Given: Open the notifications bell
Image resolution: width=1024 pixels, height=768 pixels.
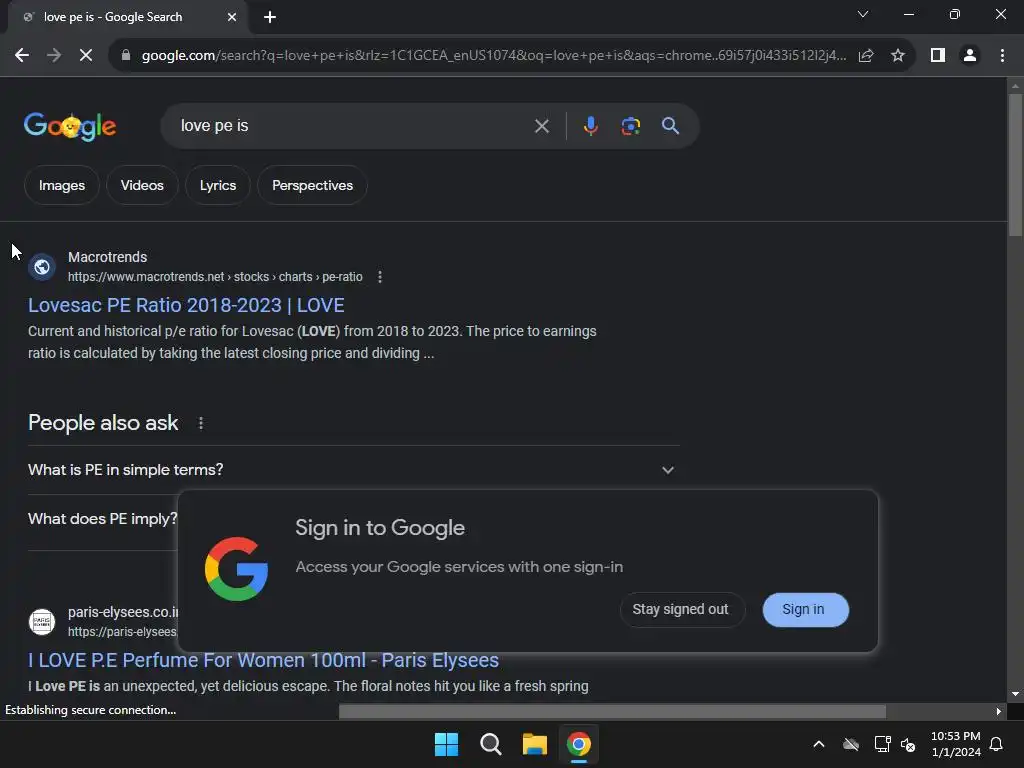Looking at the screenshot, I should click(997, 744).
